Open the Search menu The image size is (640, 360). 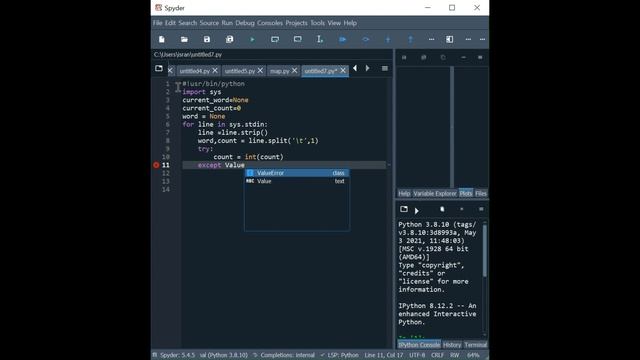(x=188, y=23)
